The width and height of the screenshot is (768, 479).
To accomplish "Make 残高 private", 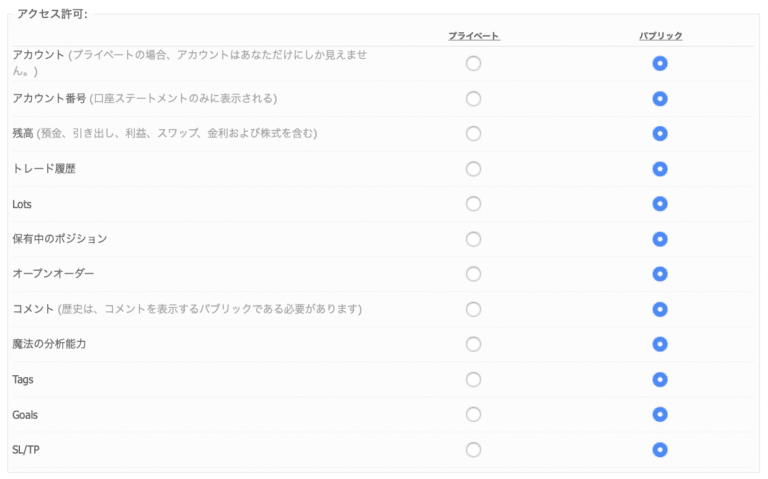I will pyautogui.click(x=473, y=134).
